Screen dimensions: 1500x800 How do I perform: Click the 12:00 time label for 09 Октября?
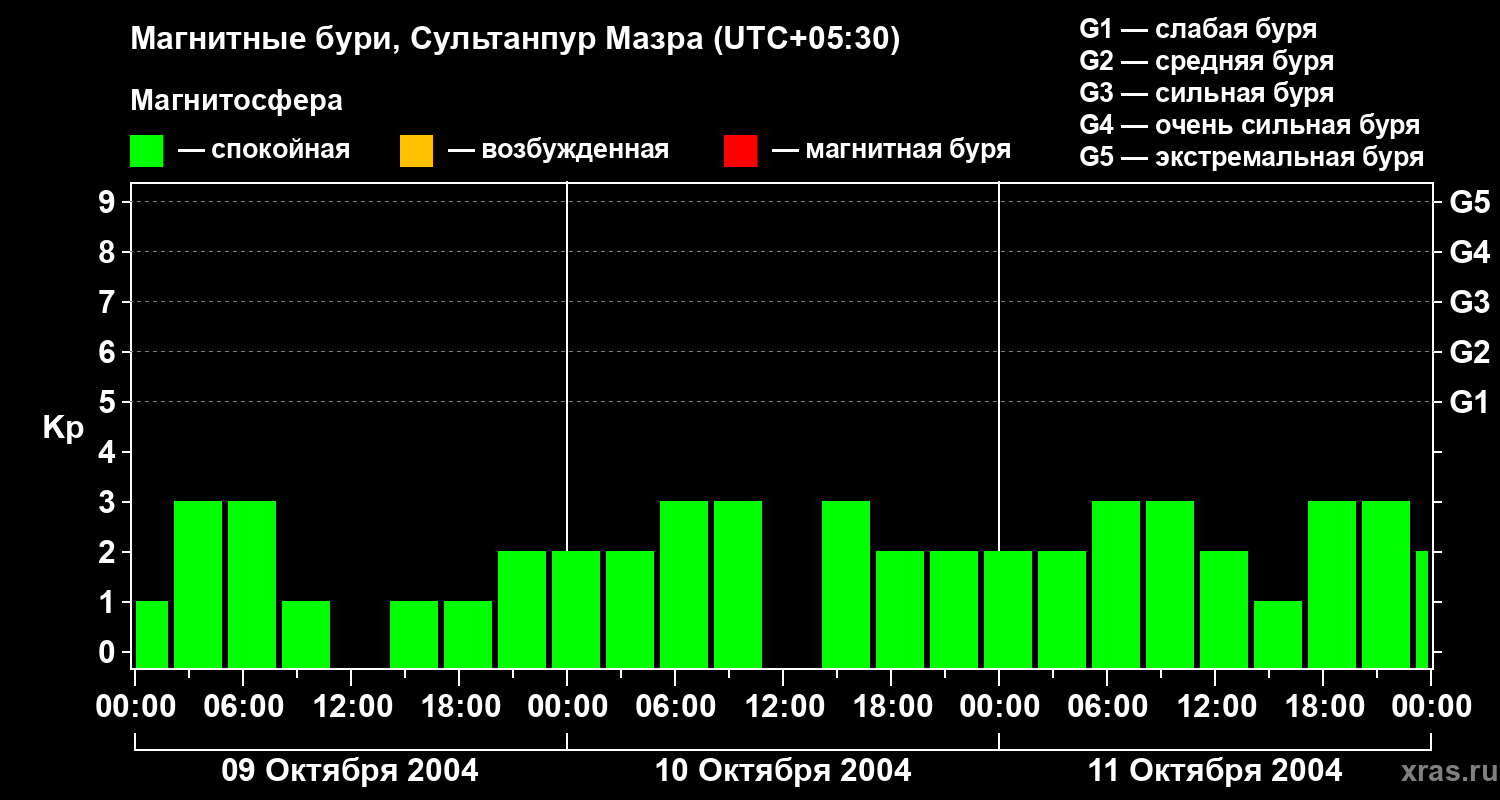coord(351,707)
